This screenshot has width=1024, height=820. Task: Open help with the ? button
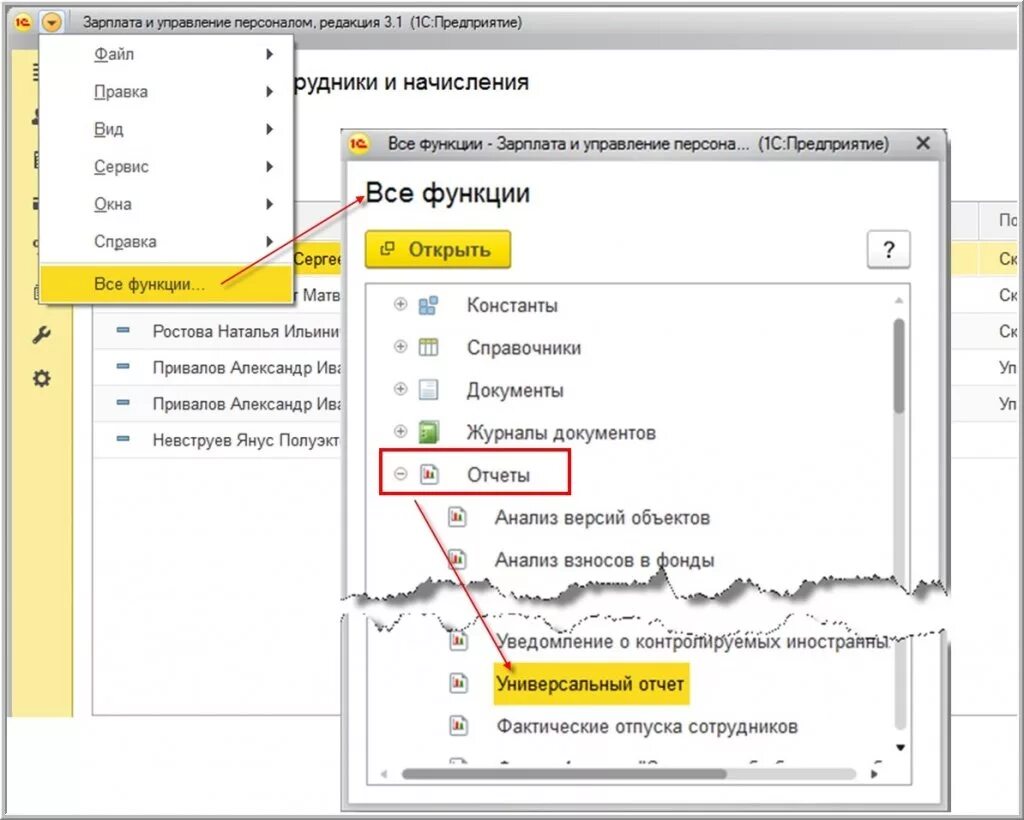point(888,249)
